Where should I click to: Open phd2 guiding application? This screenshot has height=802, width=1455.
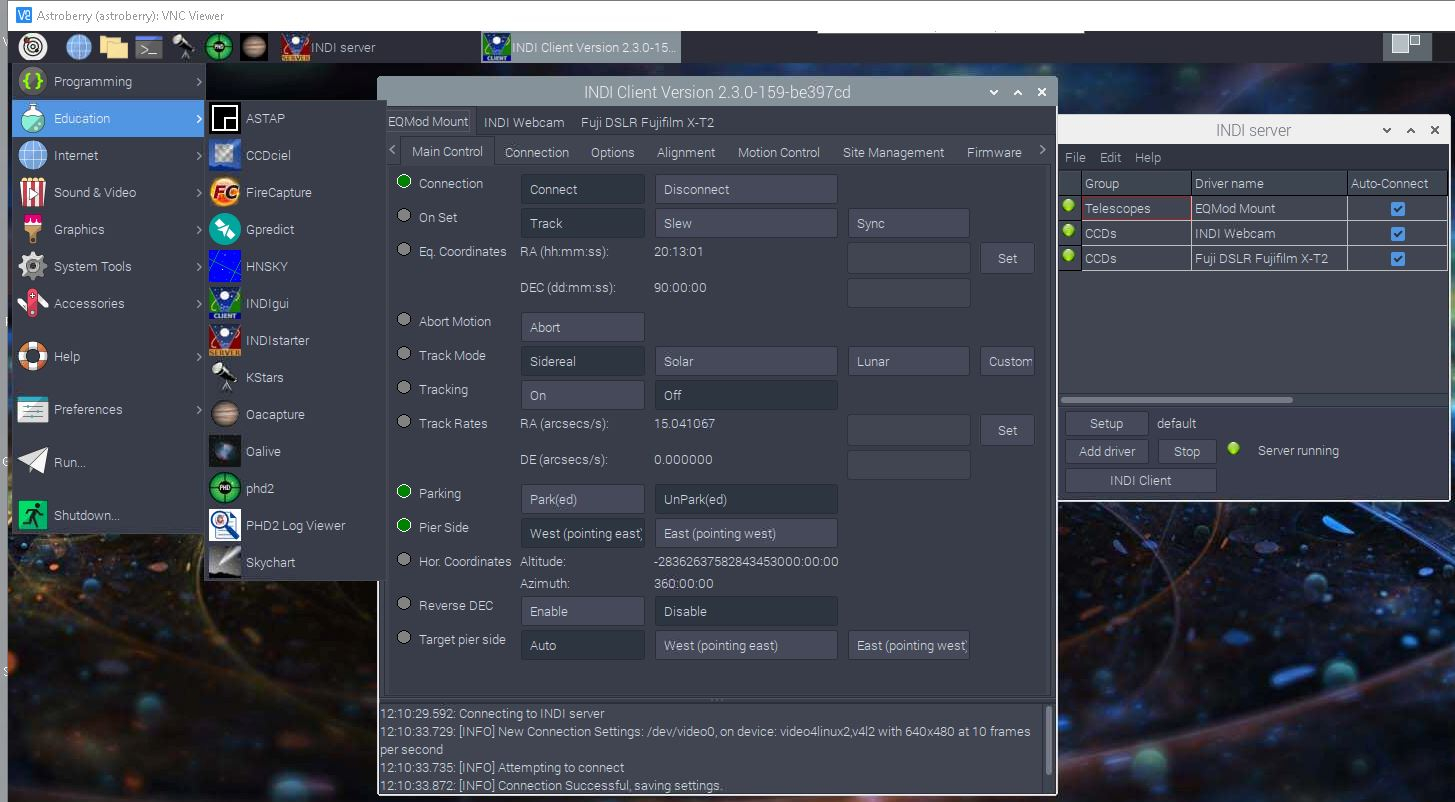point(295,488)
